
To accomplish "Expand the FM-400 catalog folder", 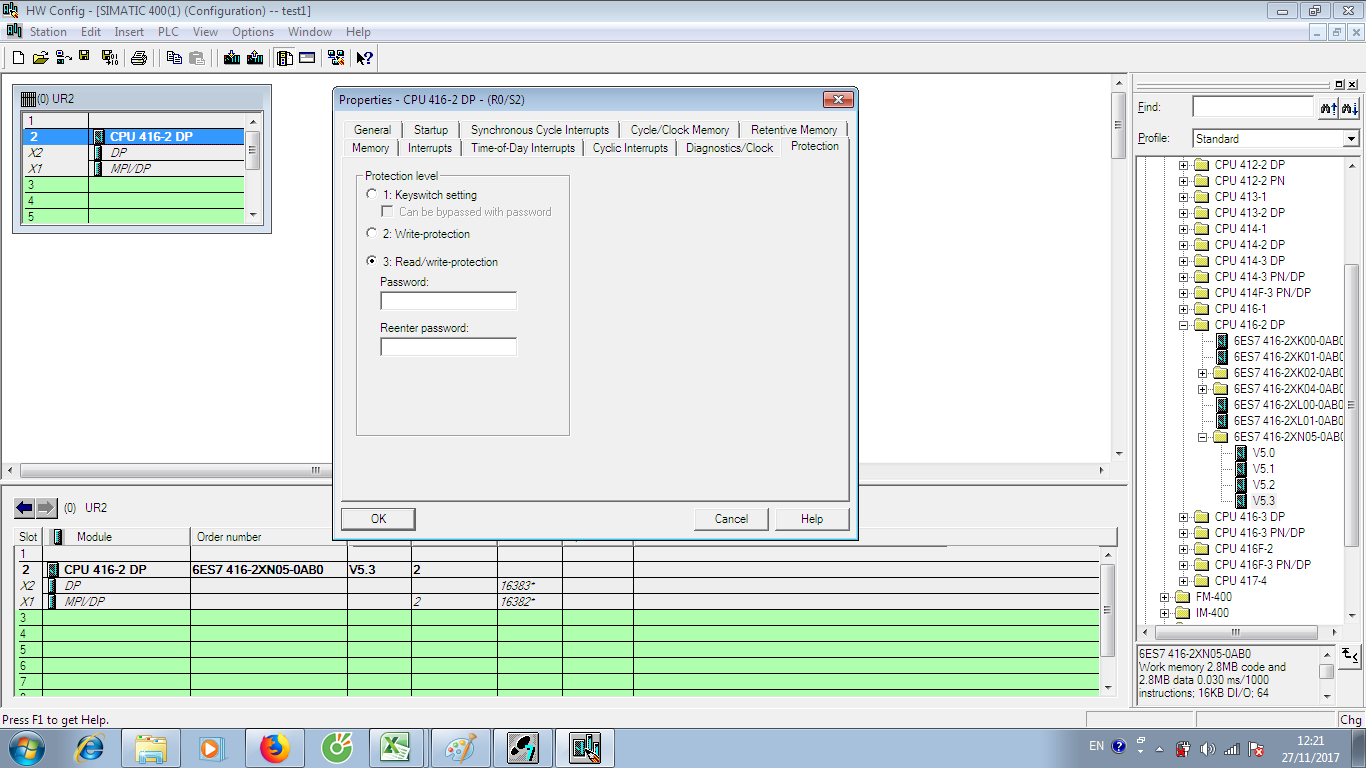I will 1165,597.
